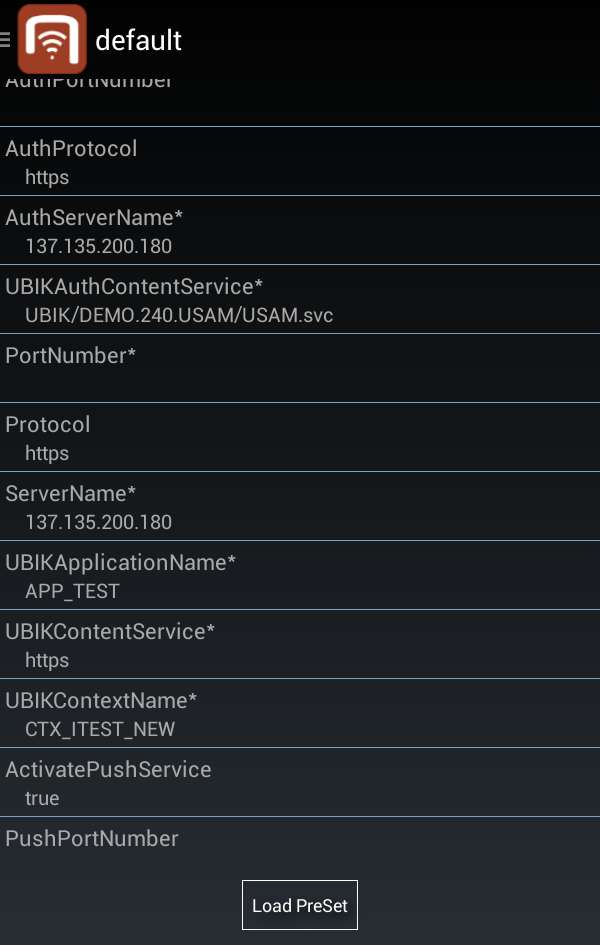This screenshot has height=945, width=600.
Task: Select the partially hidden AuthPortNumber row
Action: click(300, 100)
